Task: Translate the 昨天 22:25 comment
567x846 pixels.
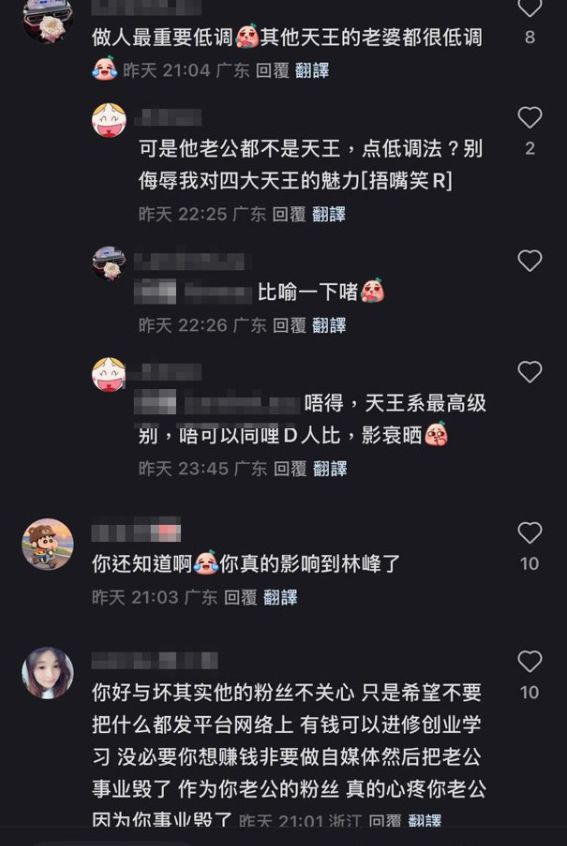Action: point(329,214)
